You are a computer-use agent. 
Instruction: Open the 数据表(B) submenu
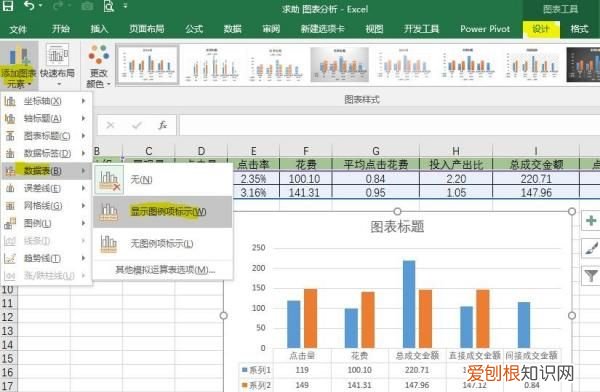tap(46, 171)
